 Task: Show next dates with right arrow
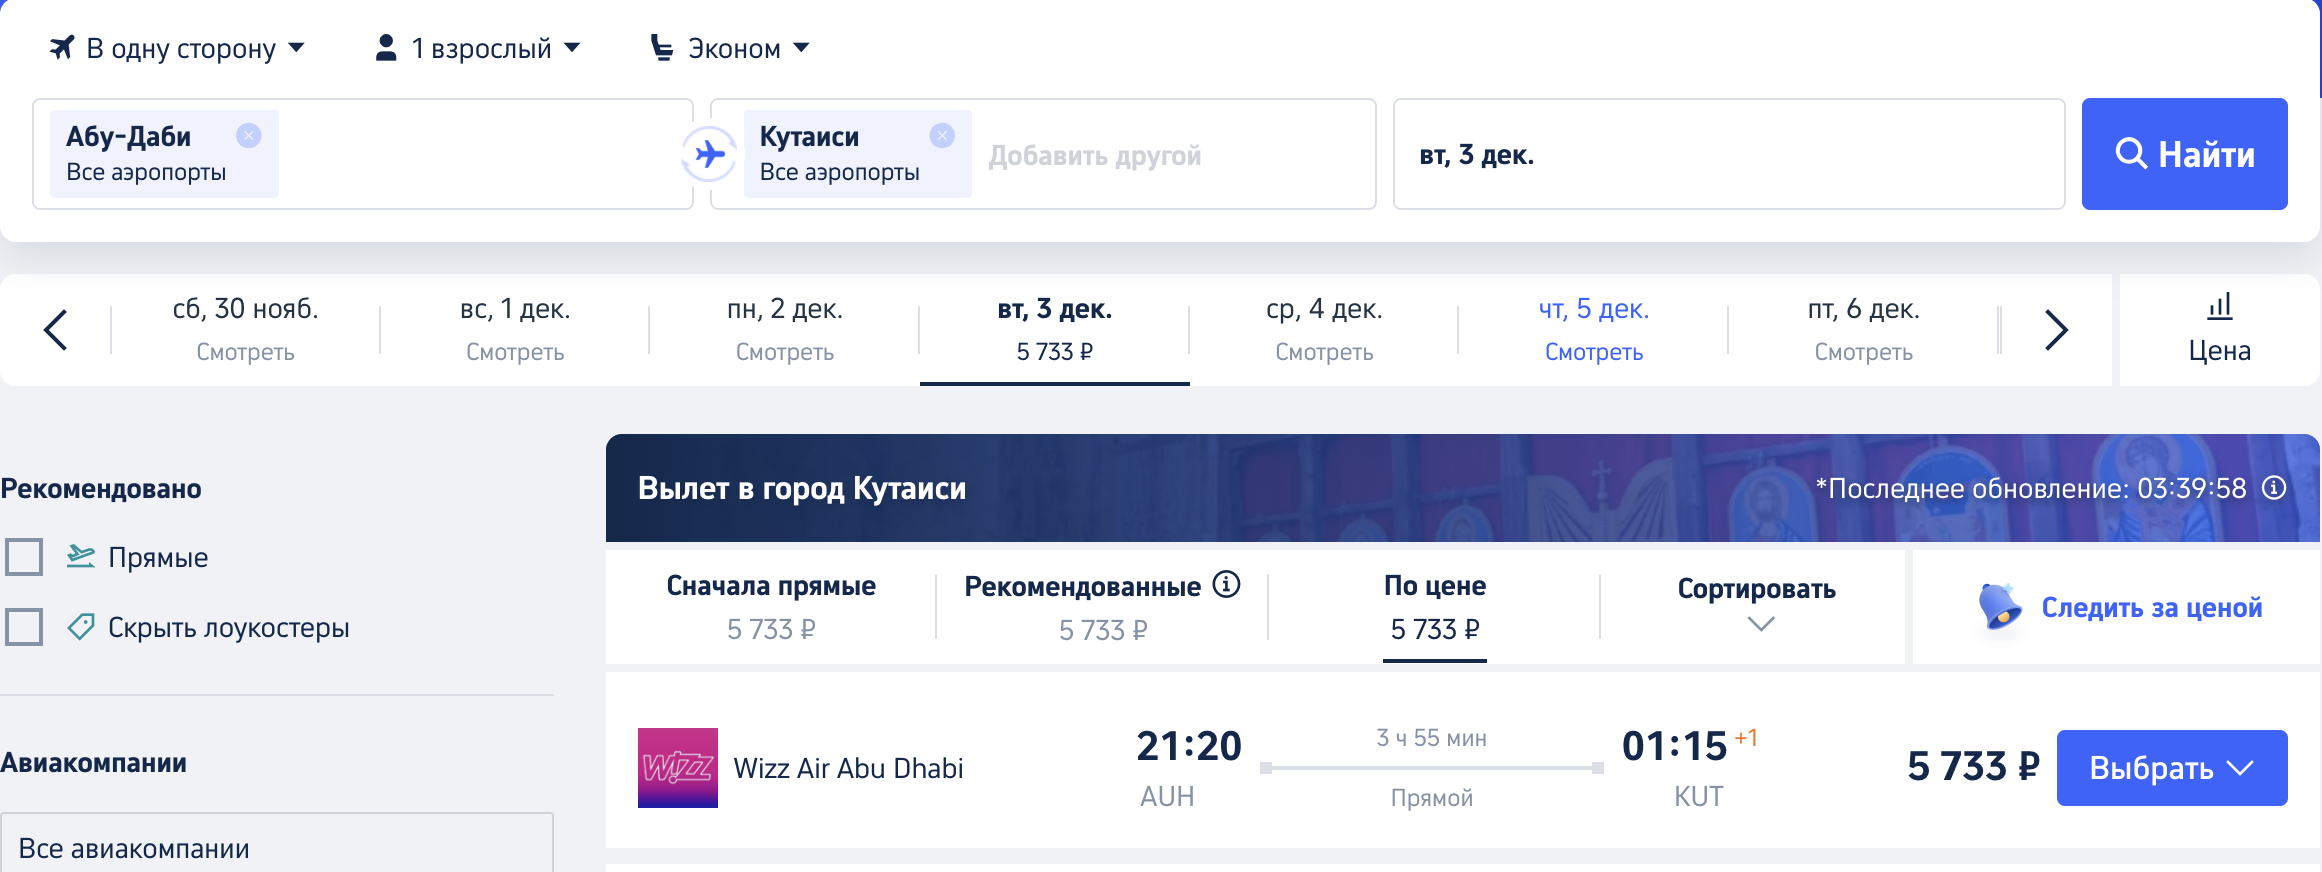coord(2056,330)
